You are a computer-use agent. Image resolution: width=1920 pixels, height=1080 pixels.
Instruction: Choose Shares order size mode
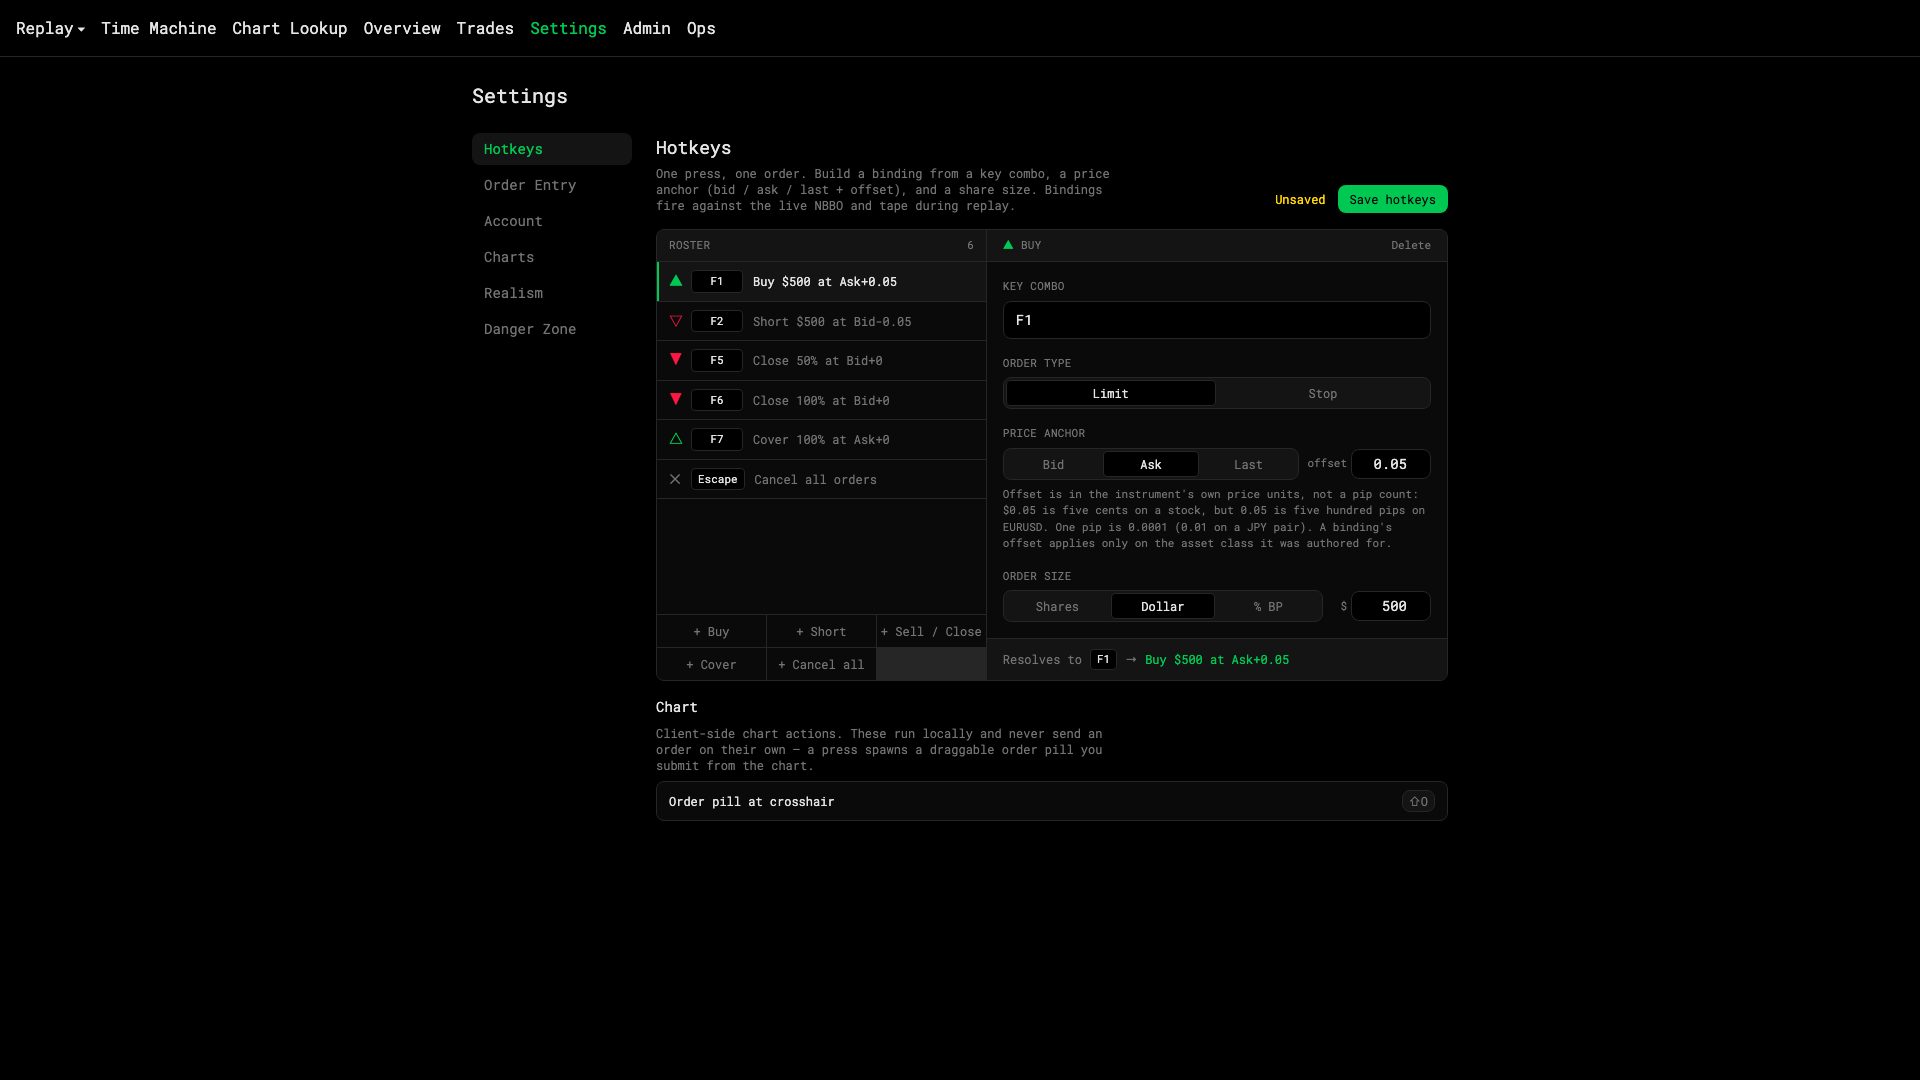(1058, 606)
